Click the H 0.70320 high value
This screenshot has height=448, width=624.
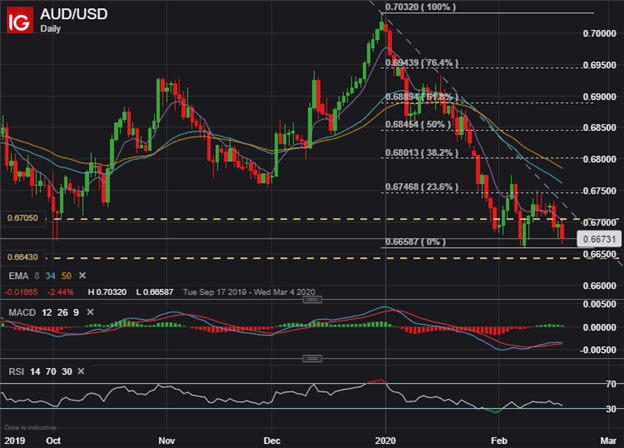pyautogui.click(x=107, y=292)
